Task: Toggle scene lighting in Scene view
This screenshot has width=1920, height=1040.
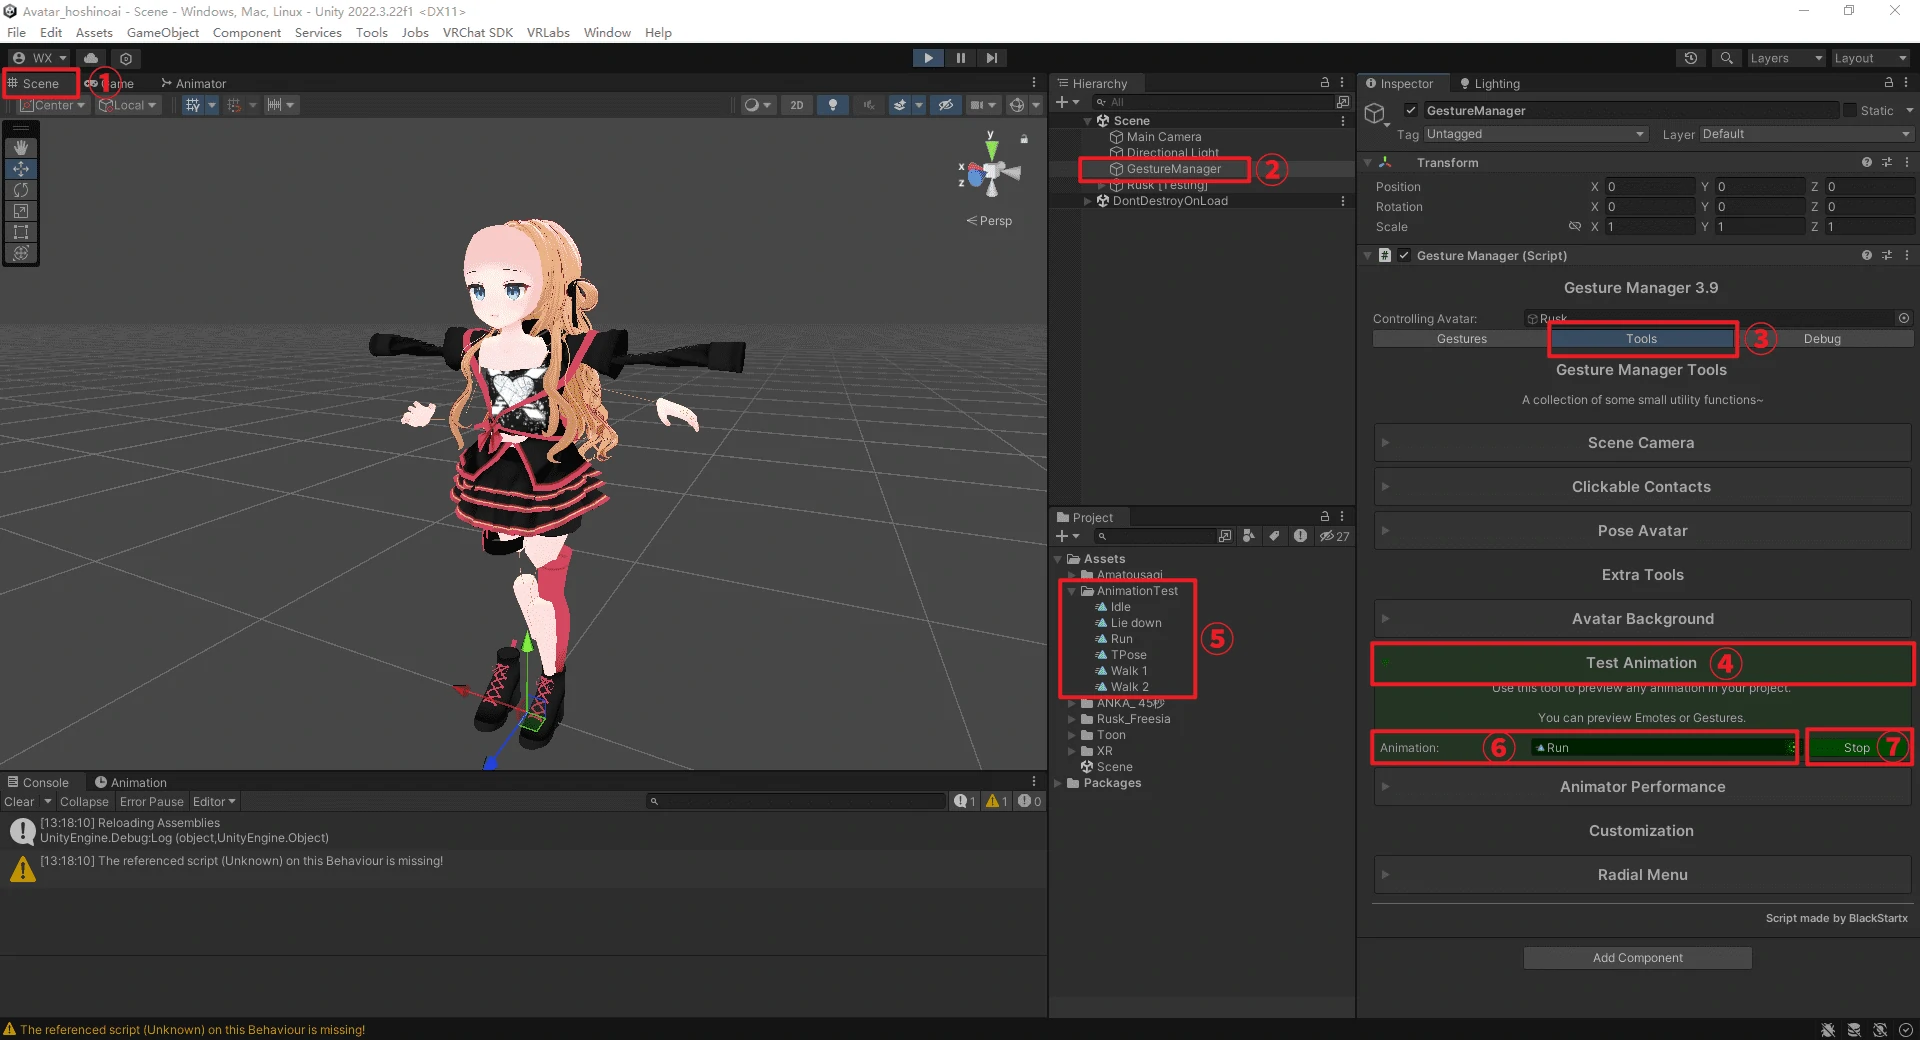Action: point(833,105)
